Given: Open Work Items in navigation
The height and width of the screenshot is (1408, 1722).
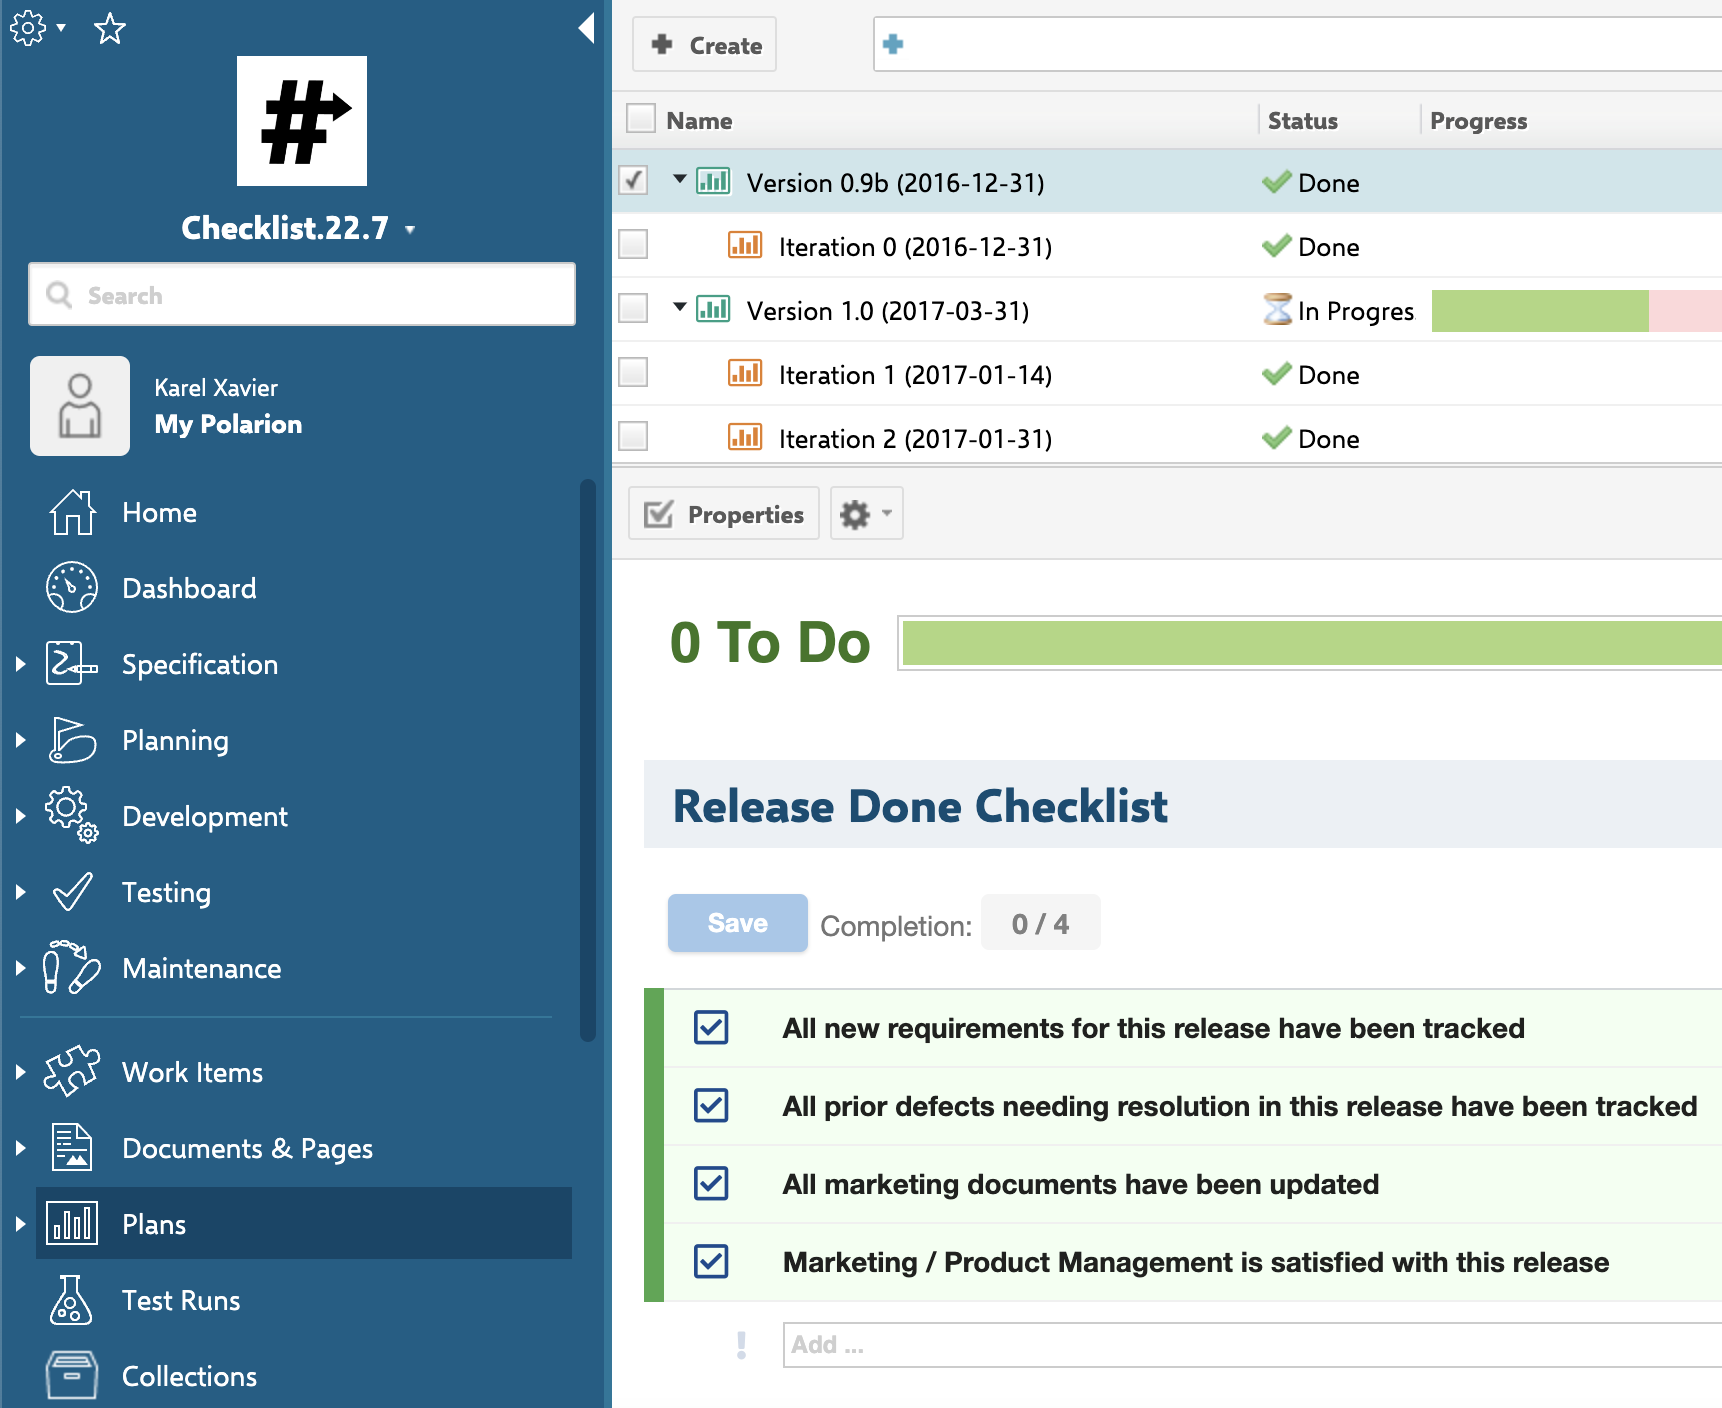Looking at the screenshot, I should (x=192, y=1073).
